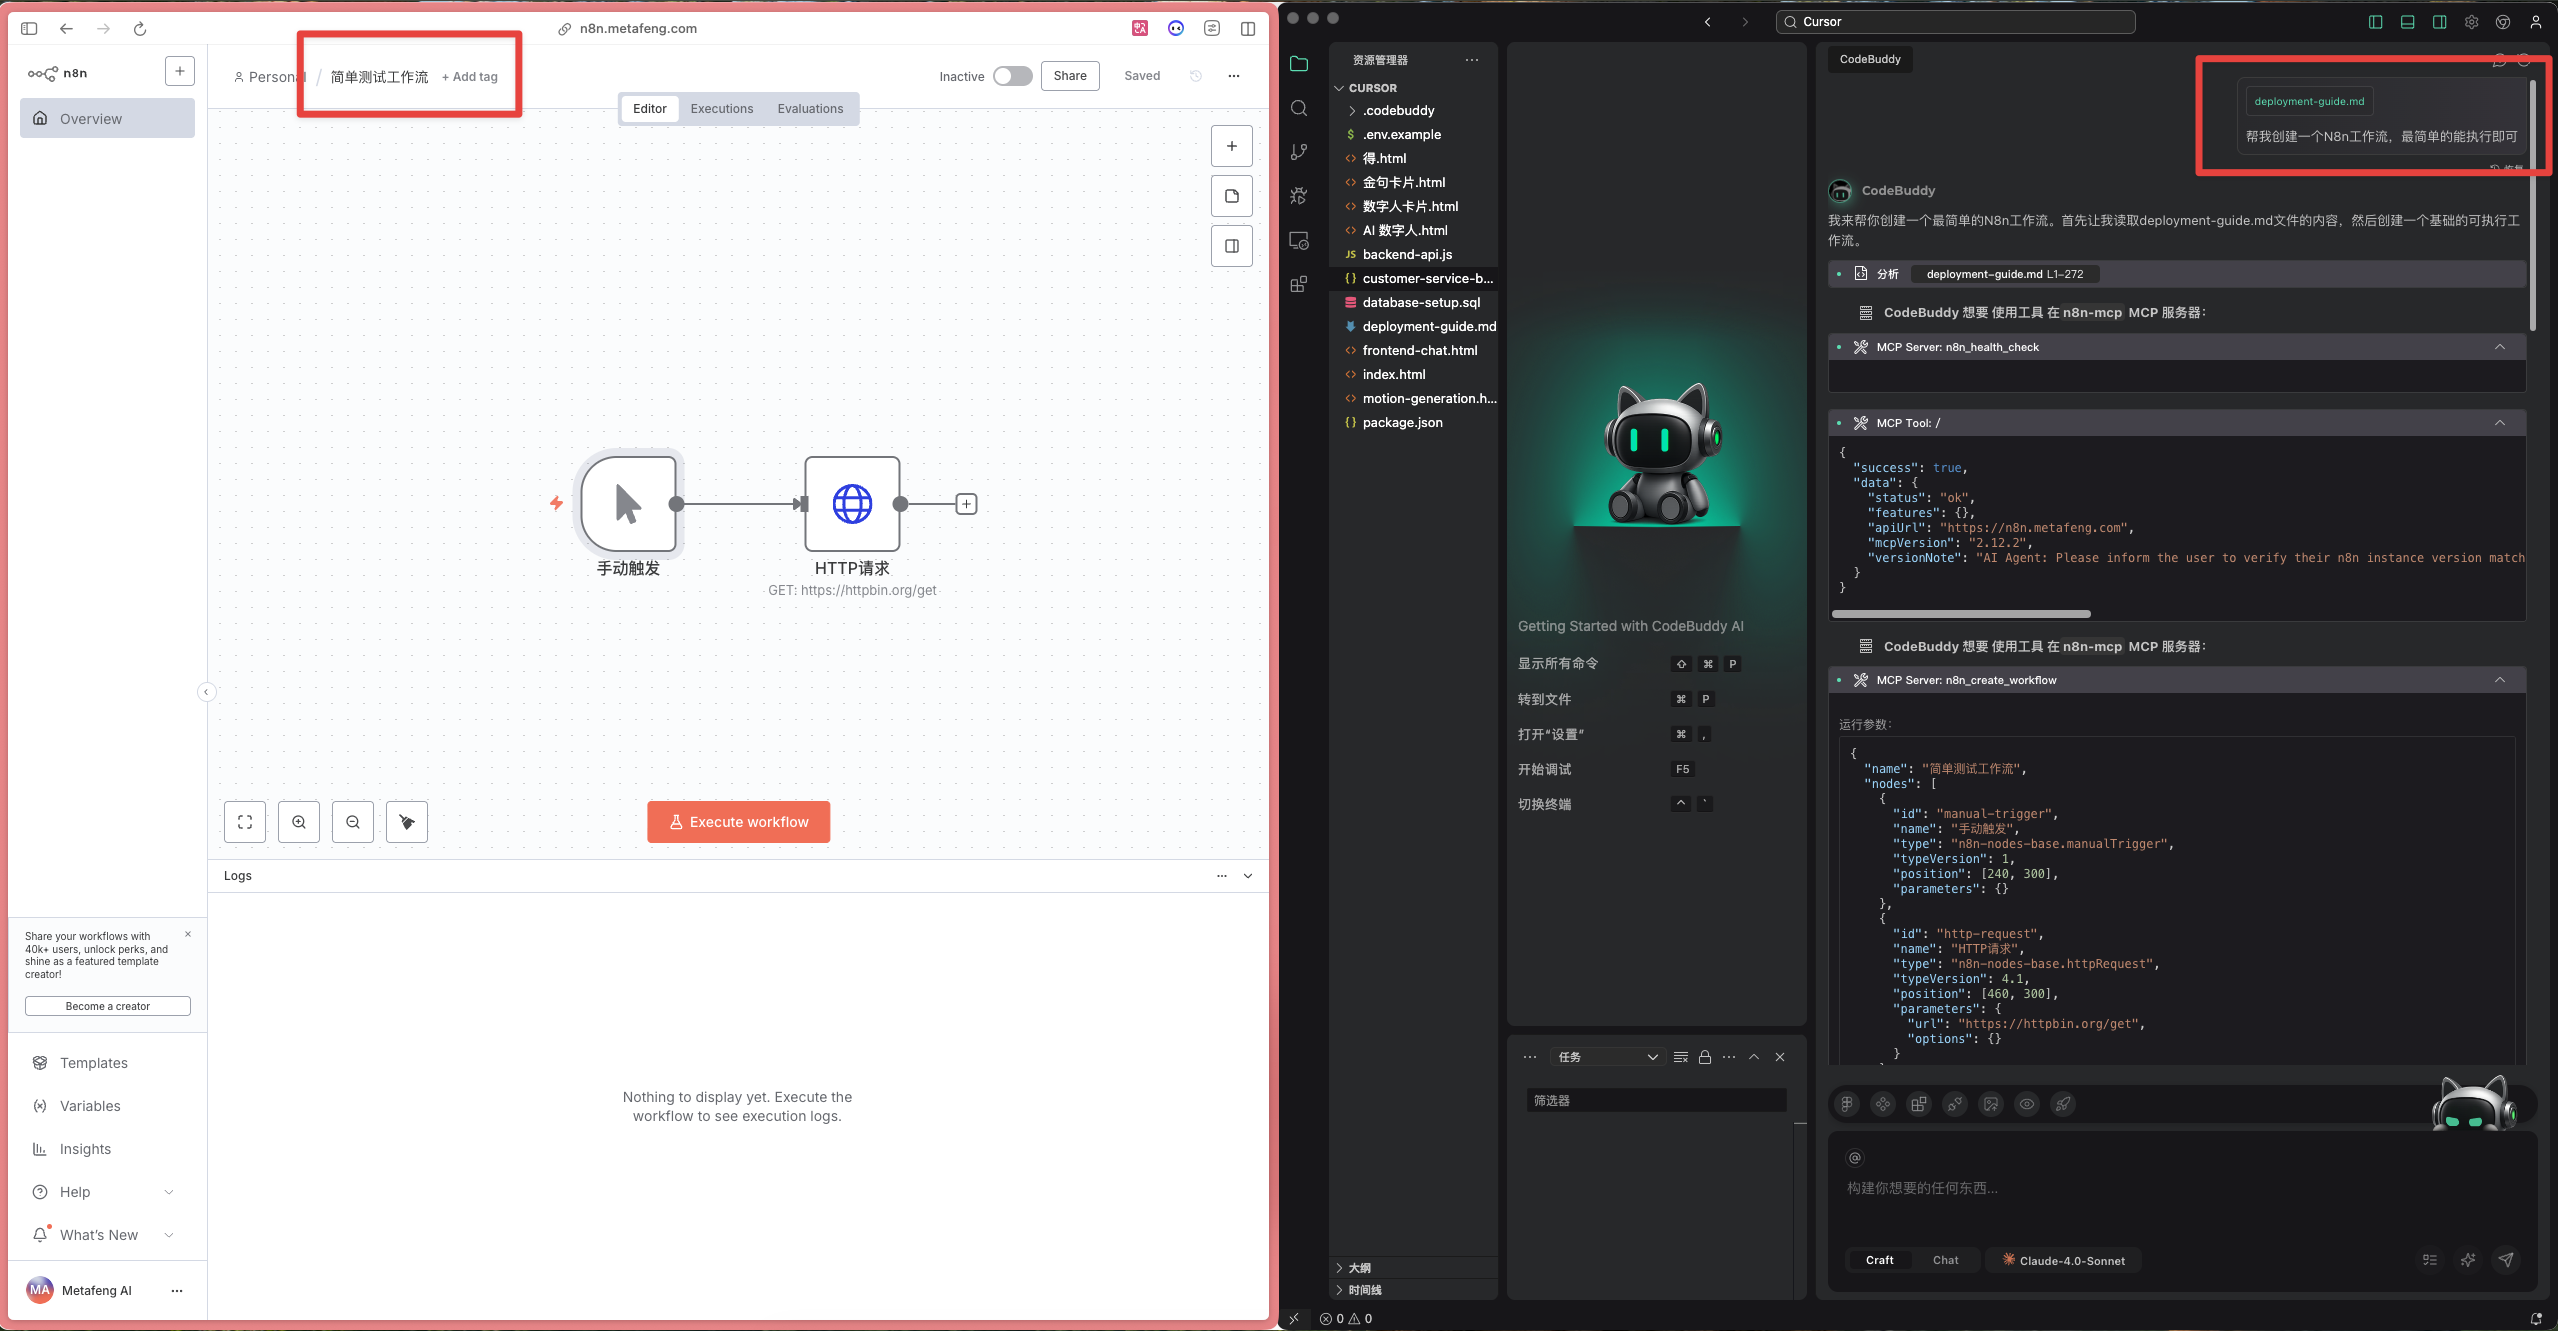Click + Add tag next to workflow name
This screenshot has width=2558, height=1331.
click(x=470, y=77)
